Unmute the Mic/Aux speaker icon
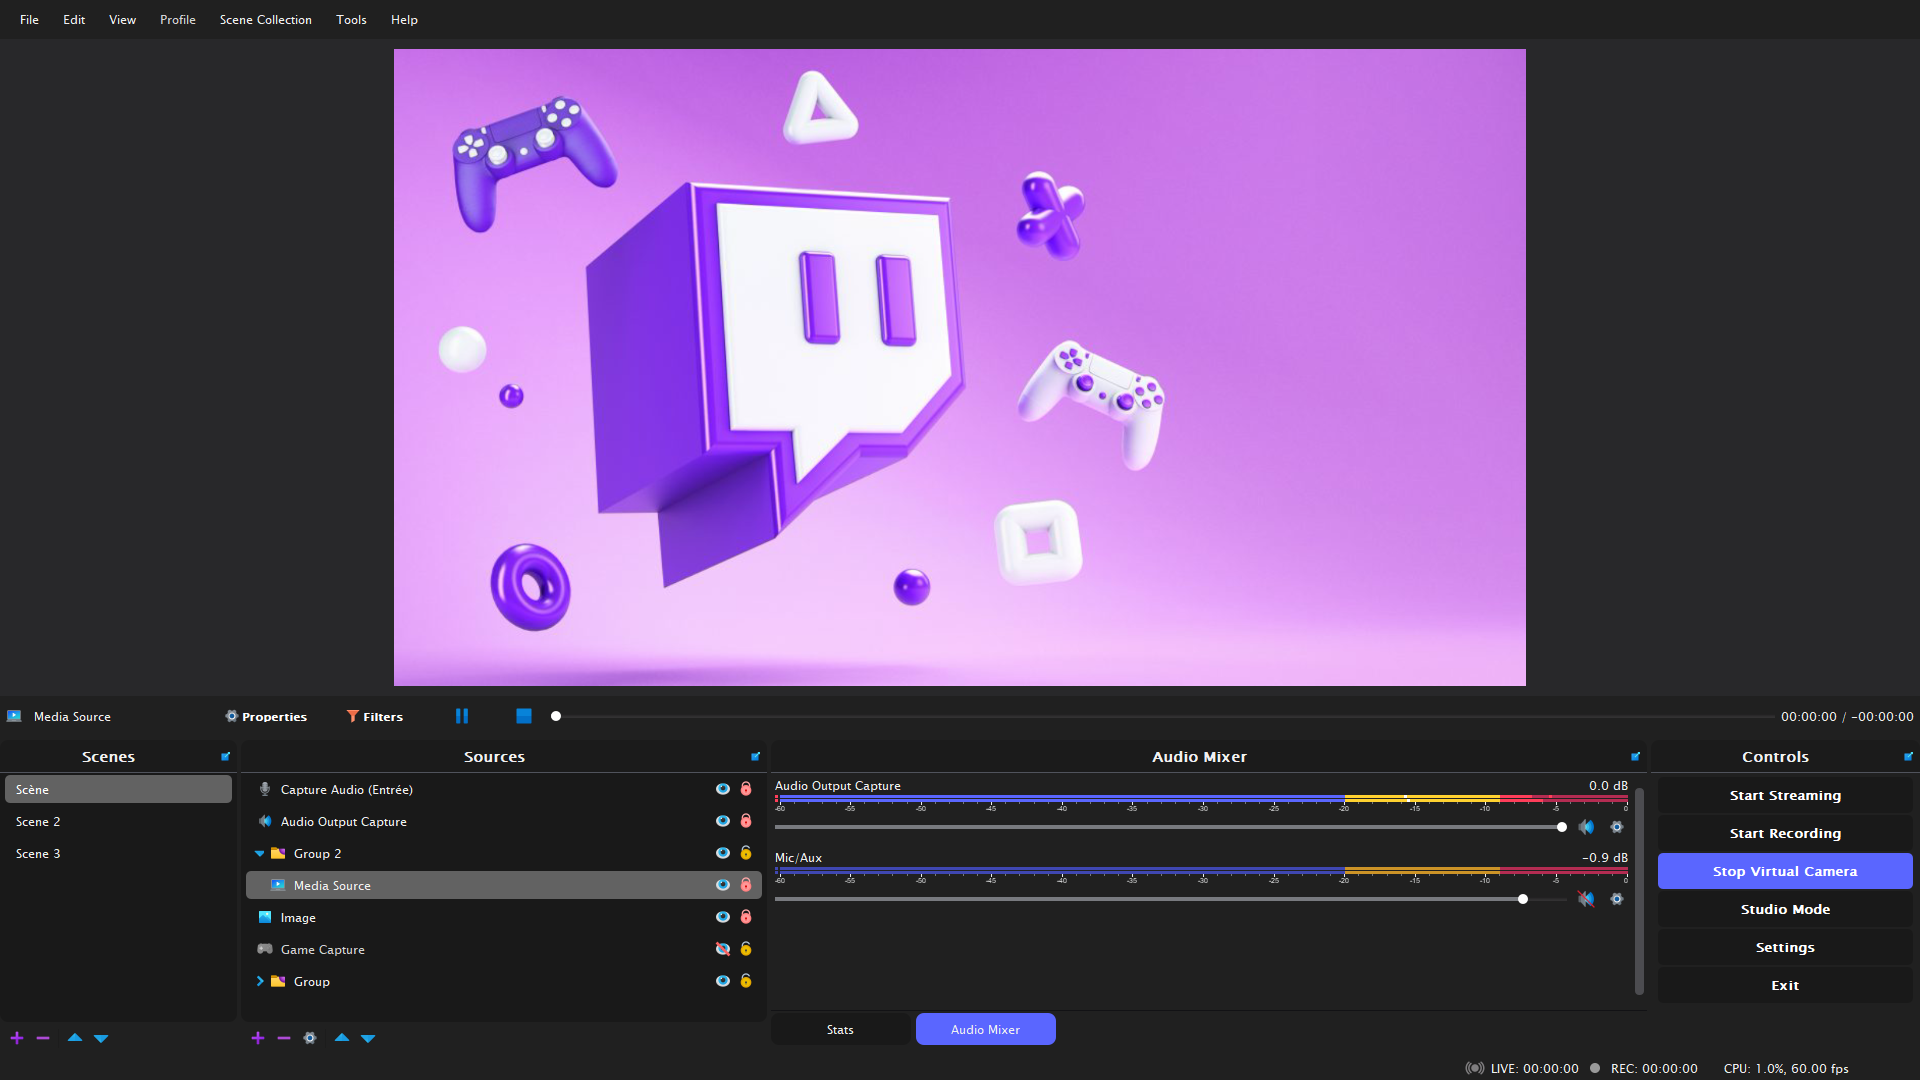This screenshot has width=1920, height=1080. [1586, 899]
